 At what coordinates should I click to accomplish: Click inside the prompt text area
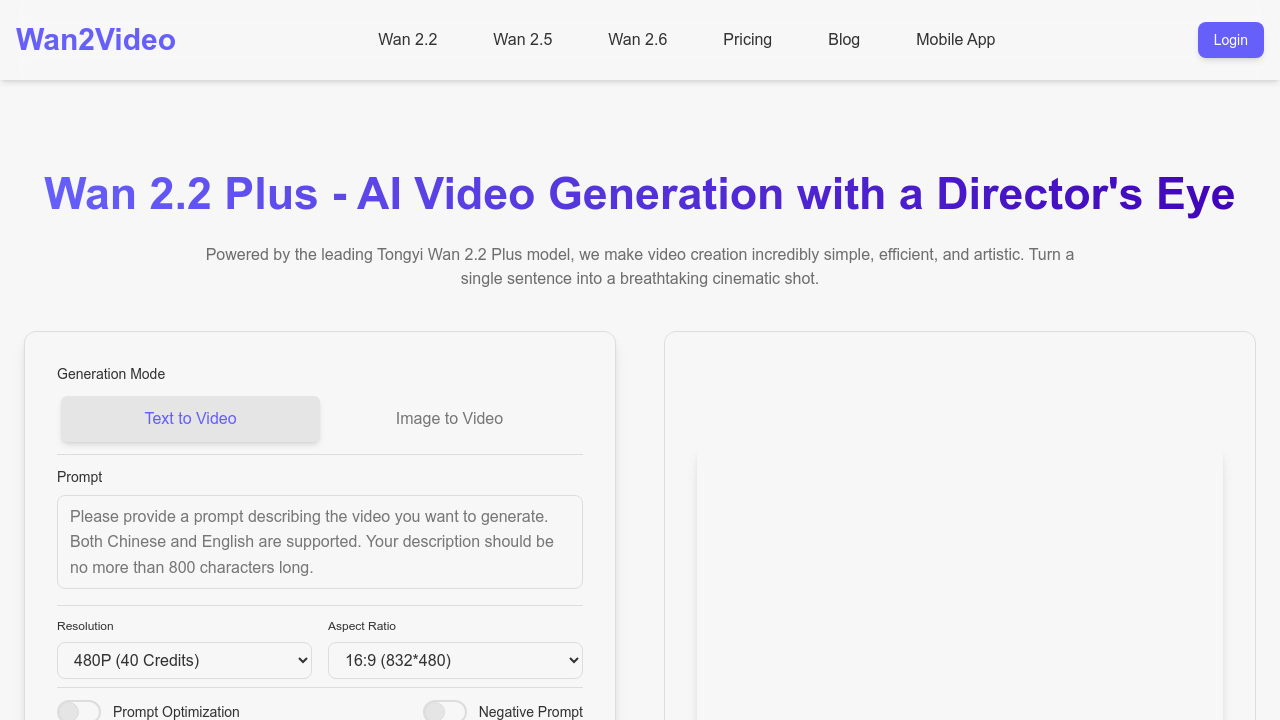click(319, 541)
